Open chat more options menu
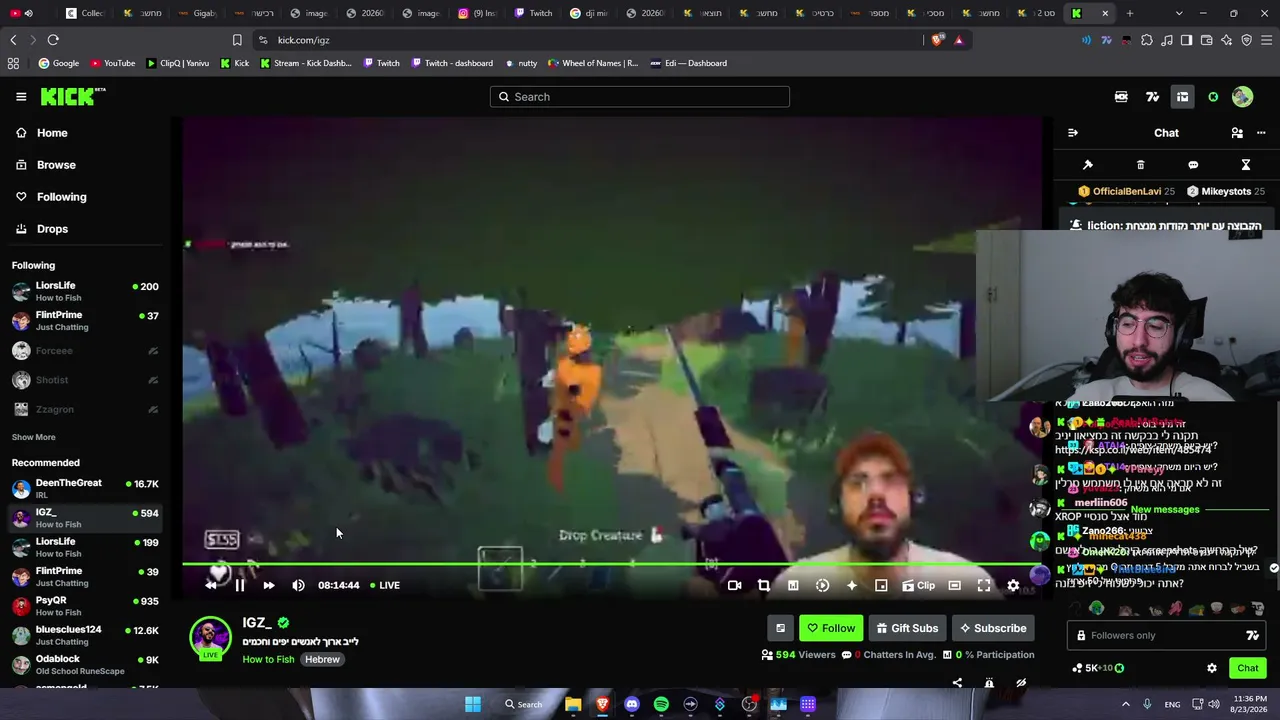 [x=1261, y=133]
